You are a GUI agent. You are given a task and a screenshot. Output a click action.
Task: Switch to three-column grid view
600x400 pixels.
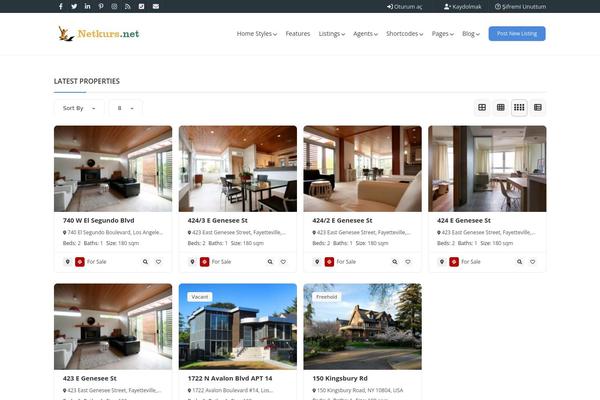pos(501,108)
